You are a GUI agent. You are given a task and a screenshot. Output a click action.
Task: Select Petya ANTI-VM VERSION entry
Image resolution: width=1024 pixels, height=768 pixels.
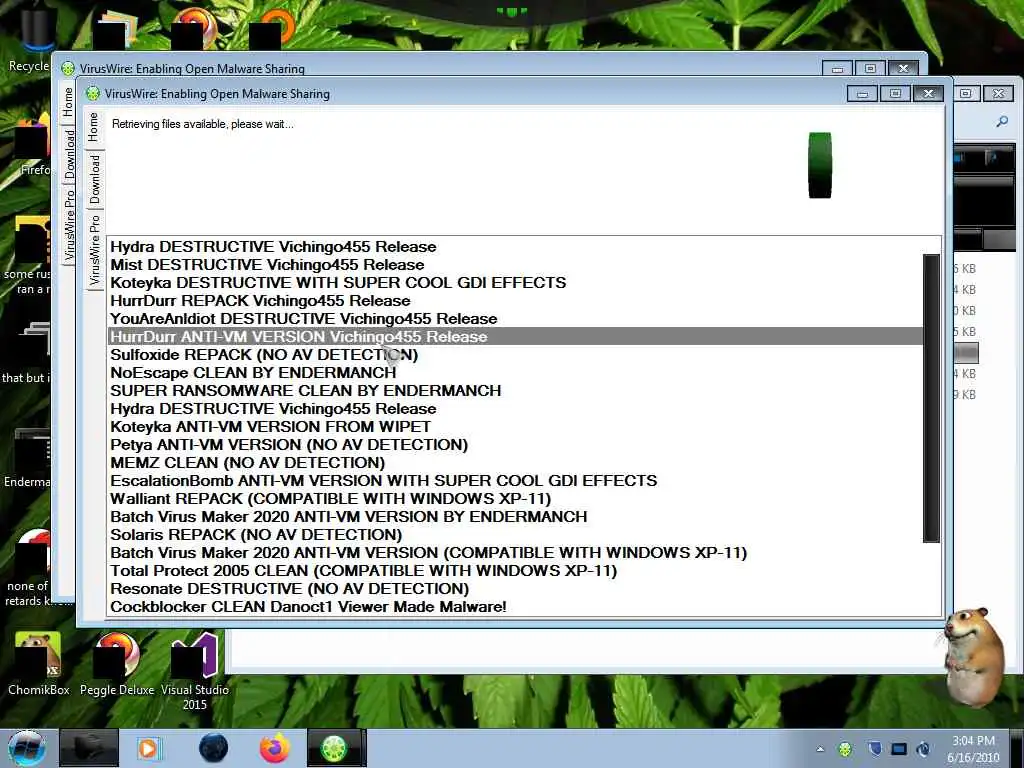(x=515, y=445)
